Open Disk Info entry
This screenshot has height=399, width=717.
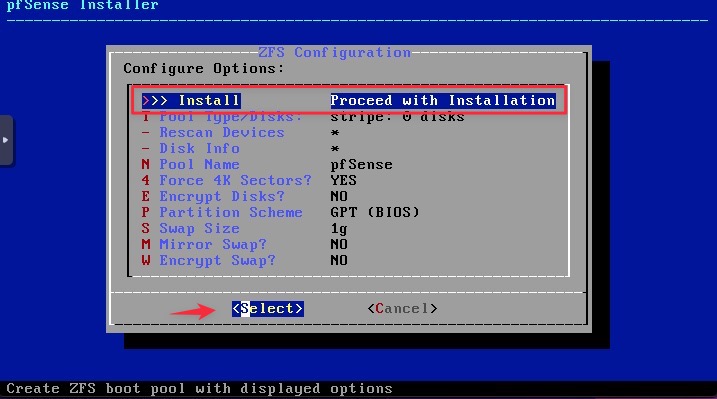pyautogui.click(x=191, y=149)
